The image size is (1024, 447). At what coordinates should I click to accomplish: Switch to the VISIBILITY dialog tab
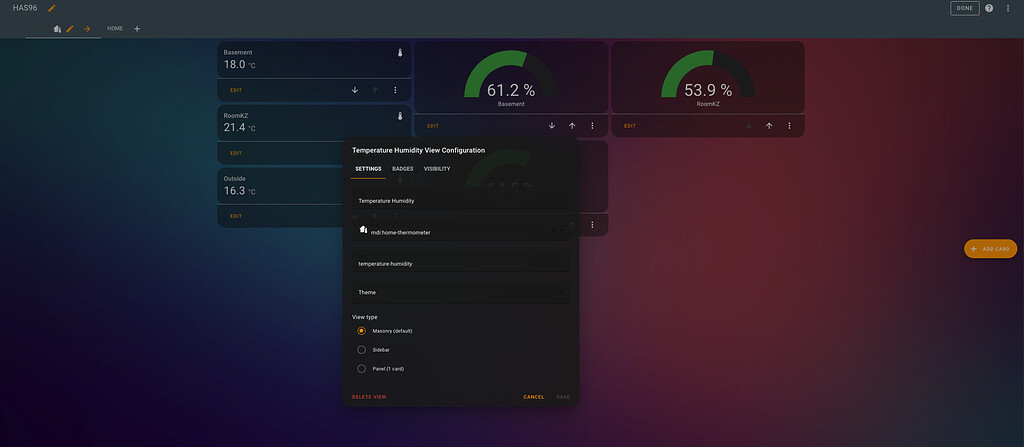pyautogui.click(x=437, y=169)
